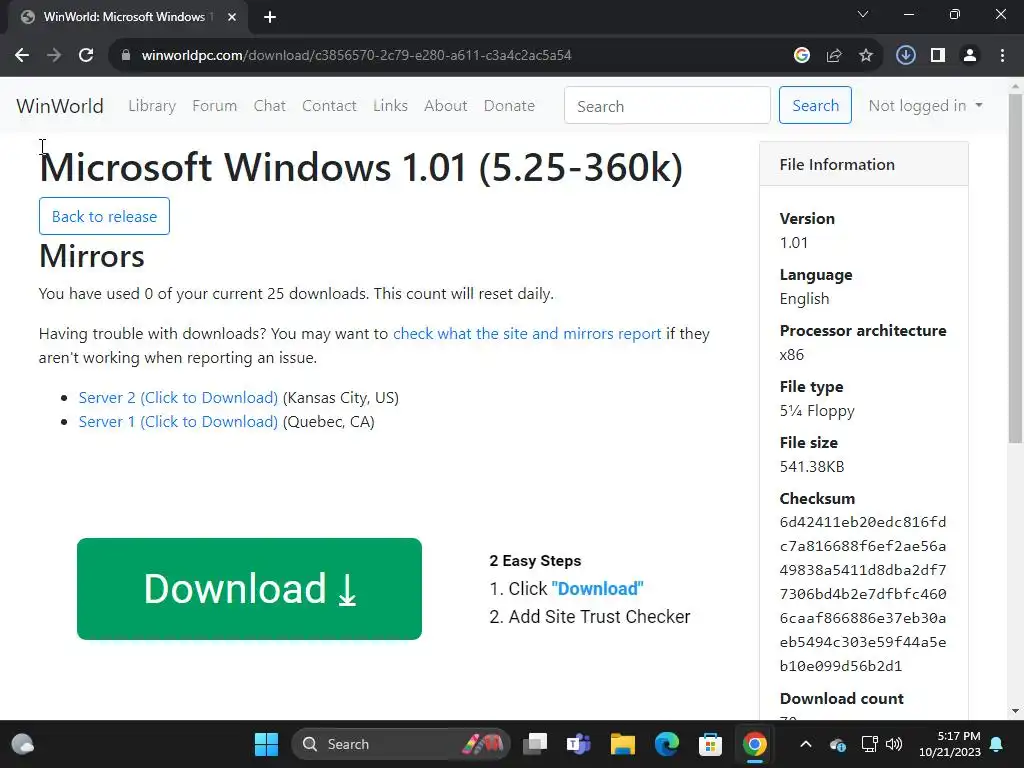Screen dimensions: 1024x768
Task: Open the volume speaker icon
Action: click(894, 744)
